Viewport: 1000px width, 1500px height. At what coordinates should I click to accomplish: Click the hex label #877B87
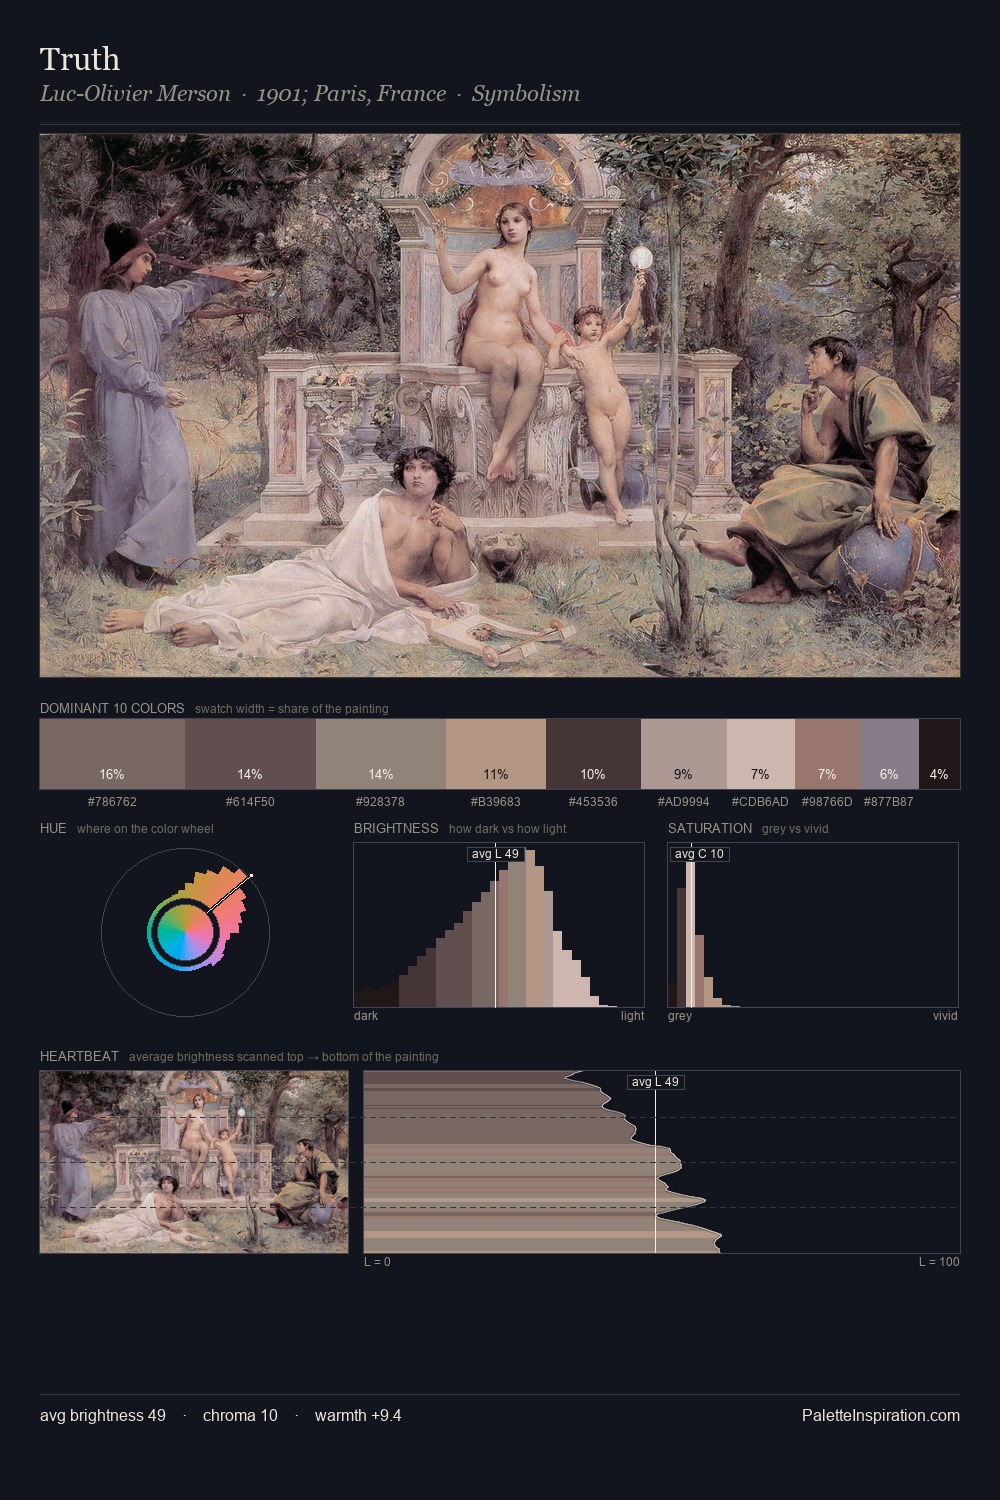[x=889, y=801]
